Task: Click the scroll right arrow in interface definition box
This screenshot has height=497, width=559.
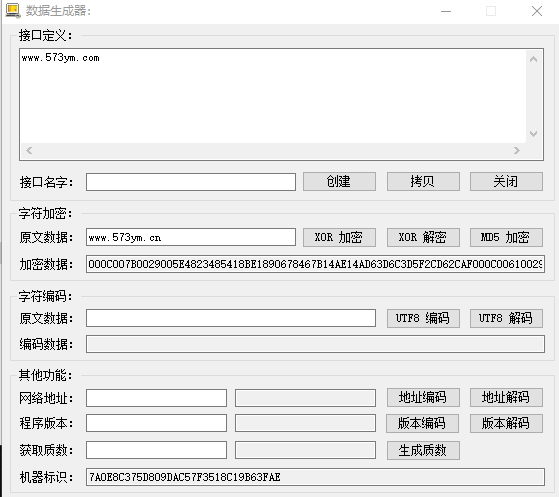Action: click(x=517, y=150)
